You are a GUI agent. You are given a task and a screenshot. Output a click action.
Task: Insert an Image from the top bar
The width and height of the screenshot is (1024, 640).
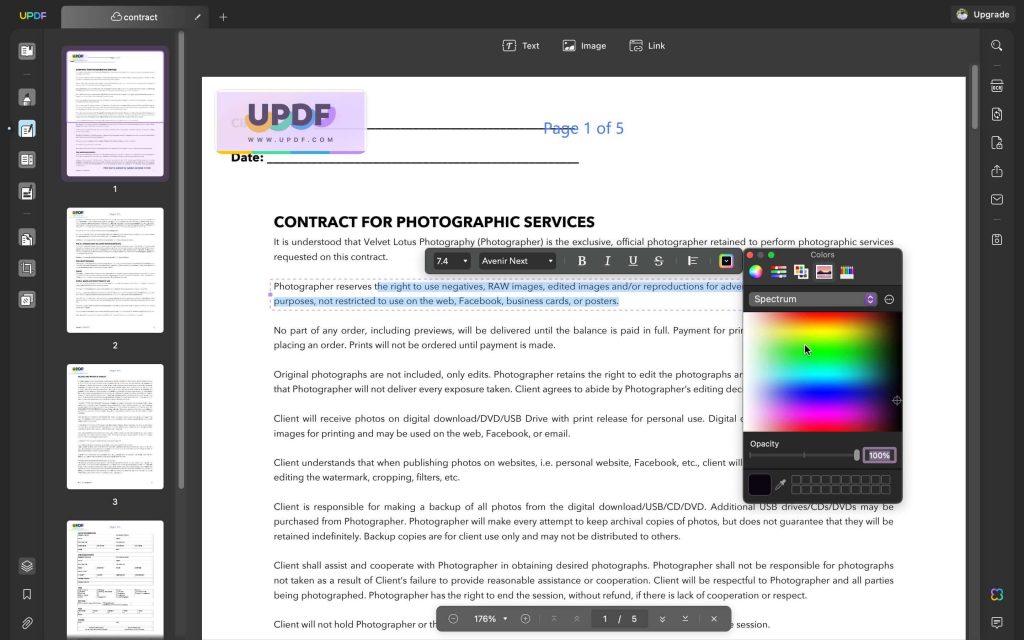tap(584, 45)
